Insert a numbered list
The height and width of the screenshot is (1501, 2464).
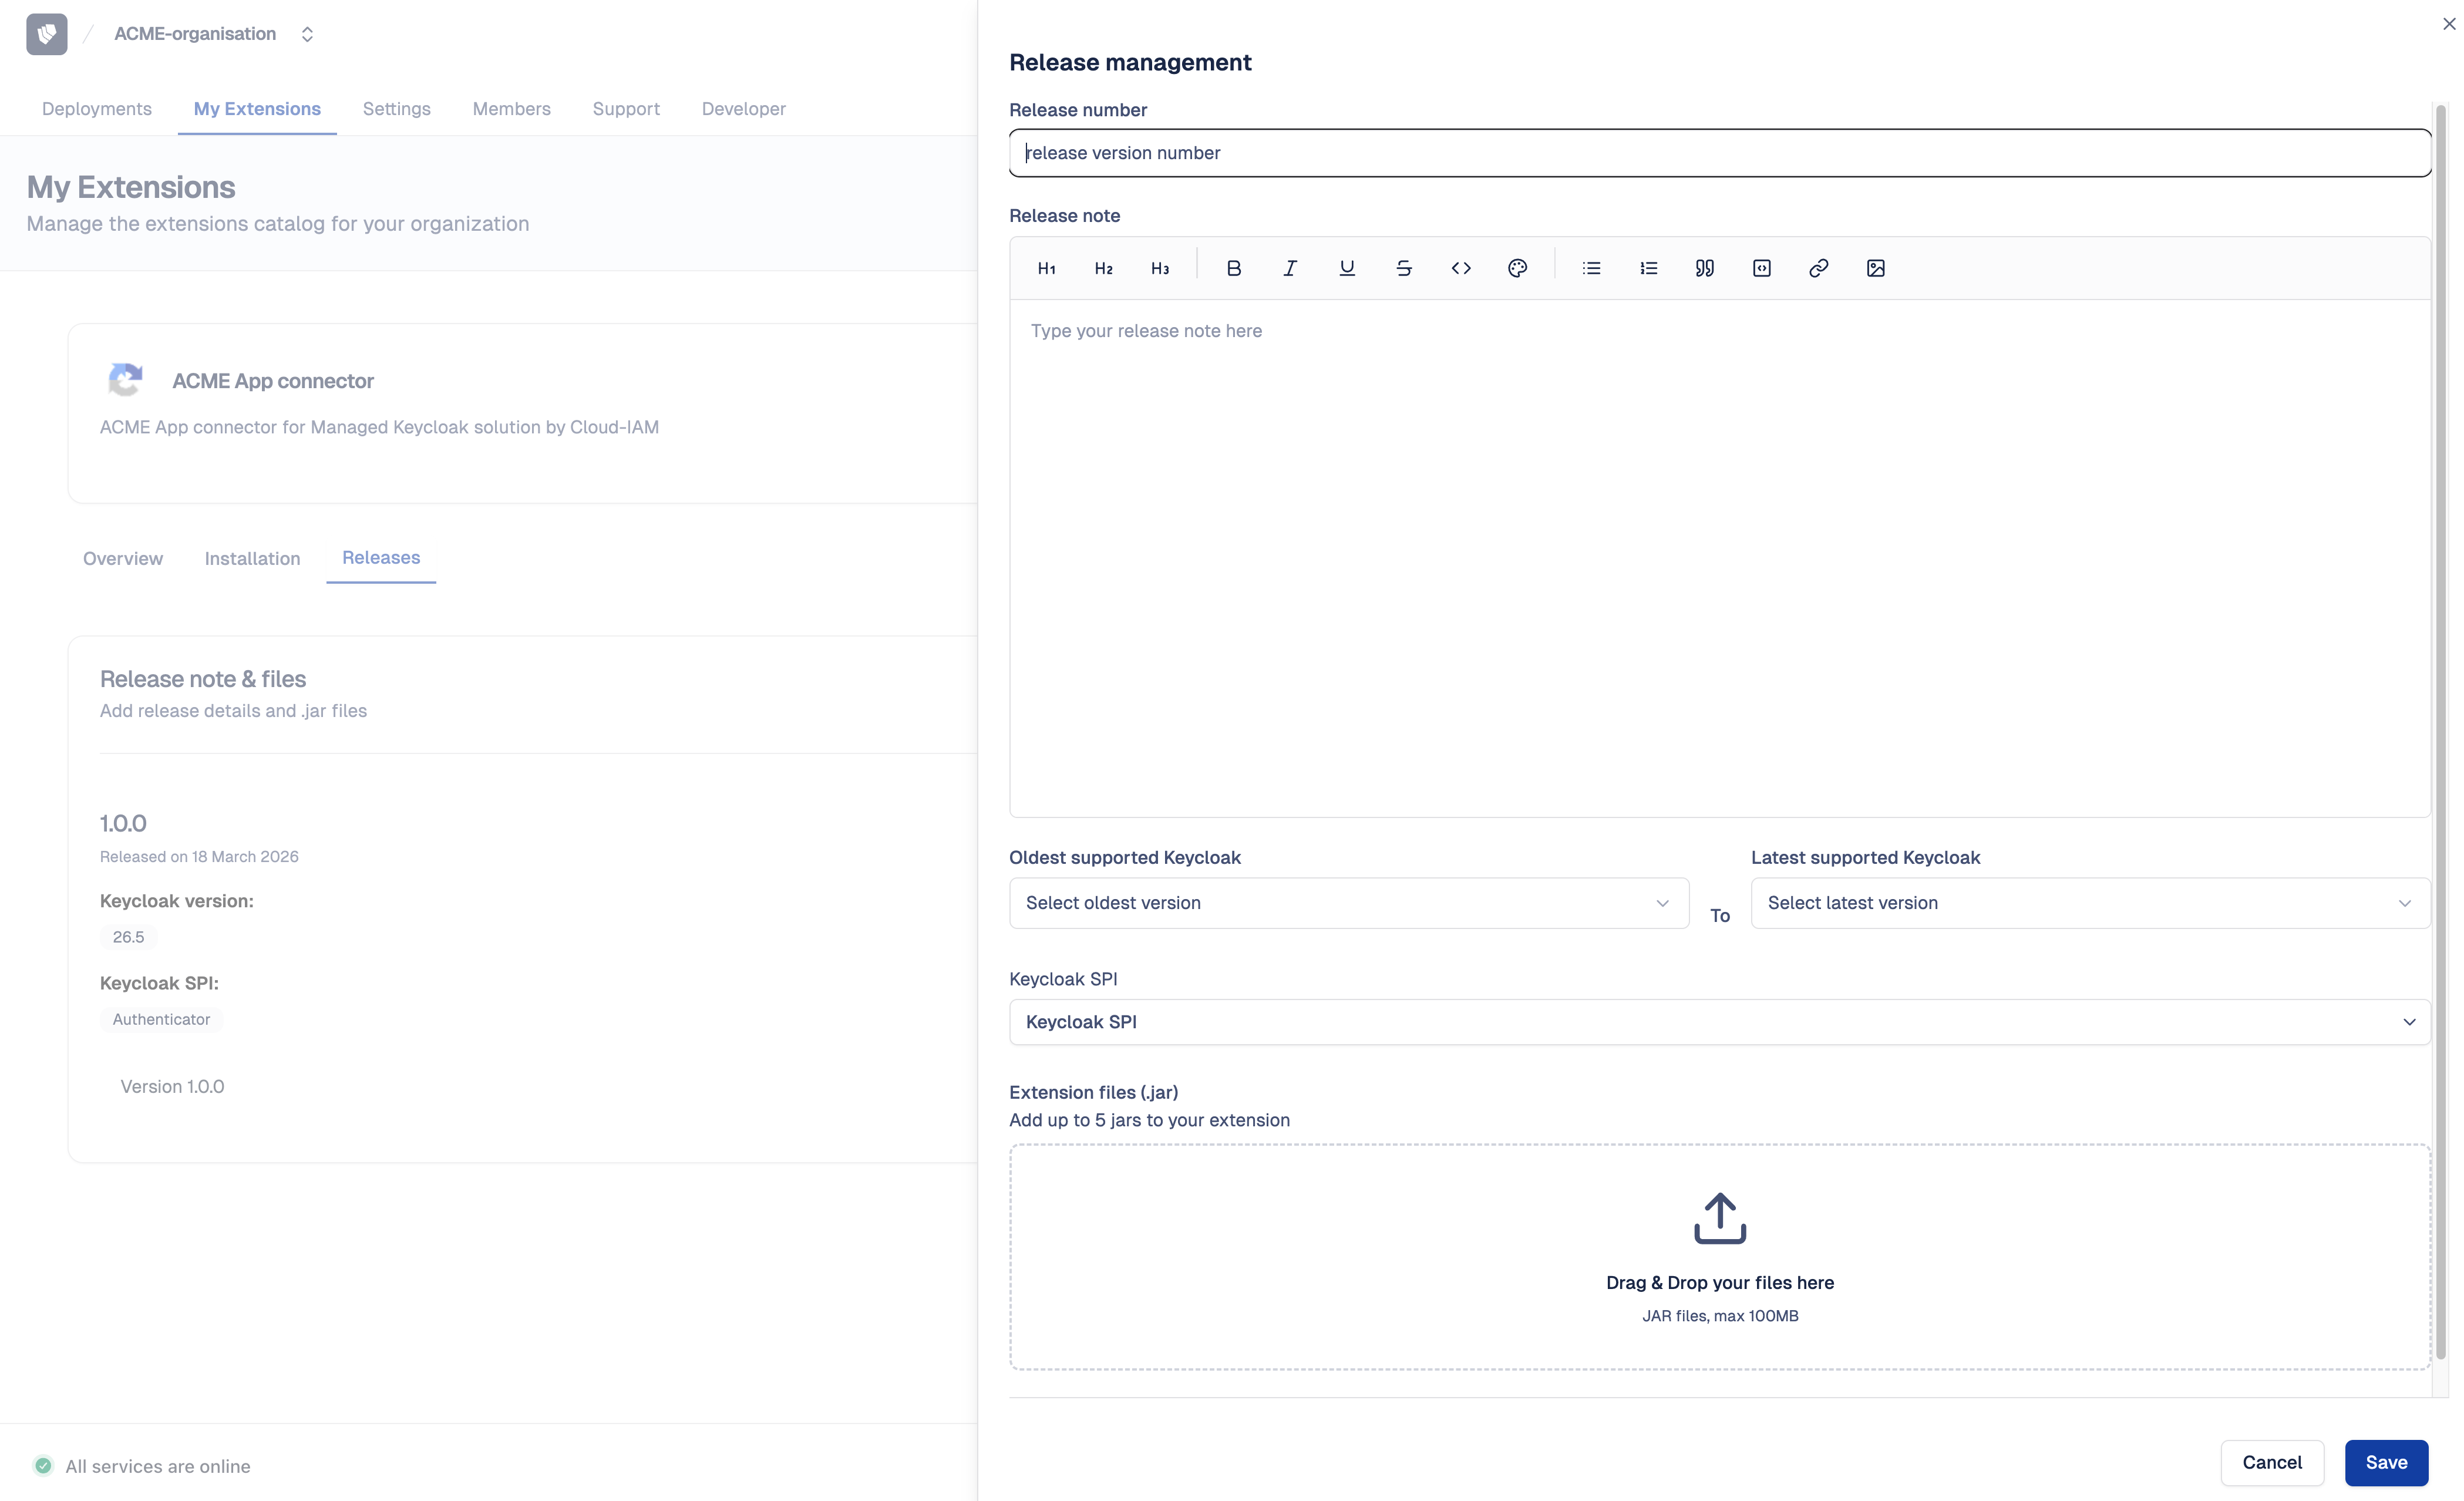point(1648,268)
